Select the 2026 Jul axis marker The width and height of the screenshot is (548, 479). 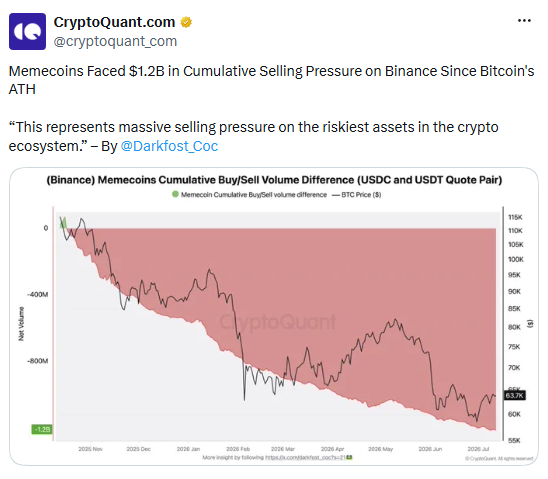(478, 449)
